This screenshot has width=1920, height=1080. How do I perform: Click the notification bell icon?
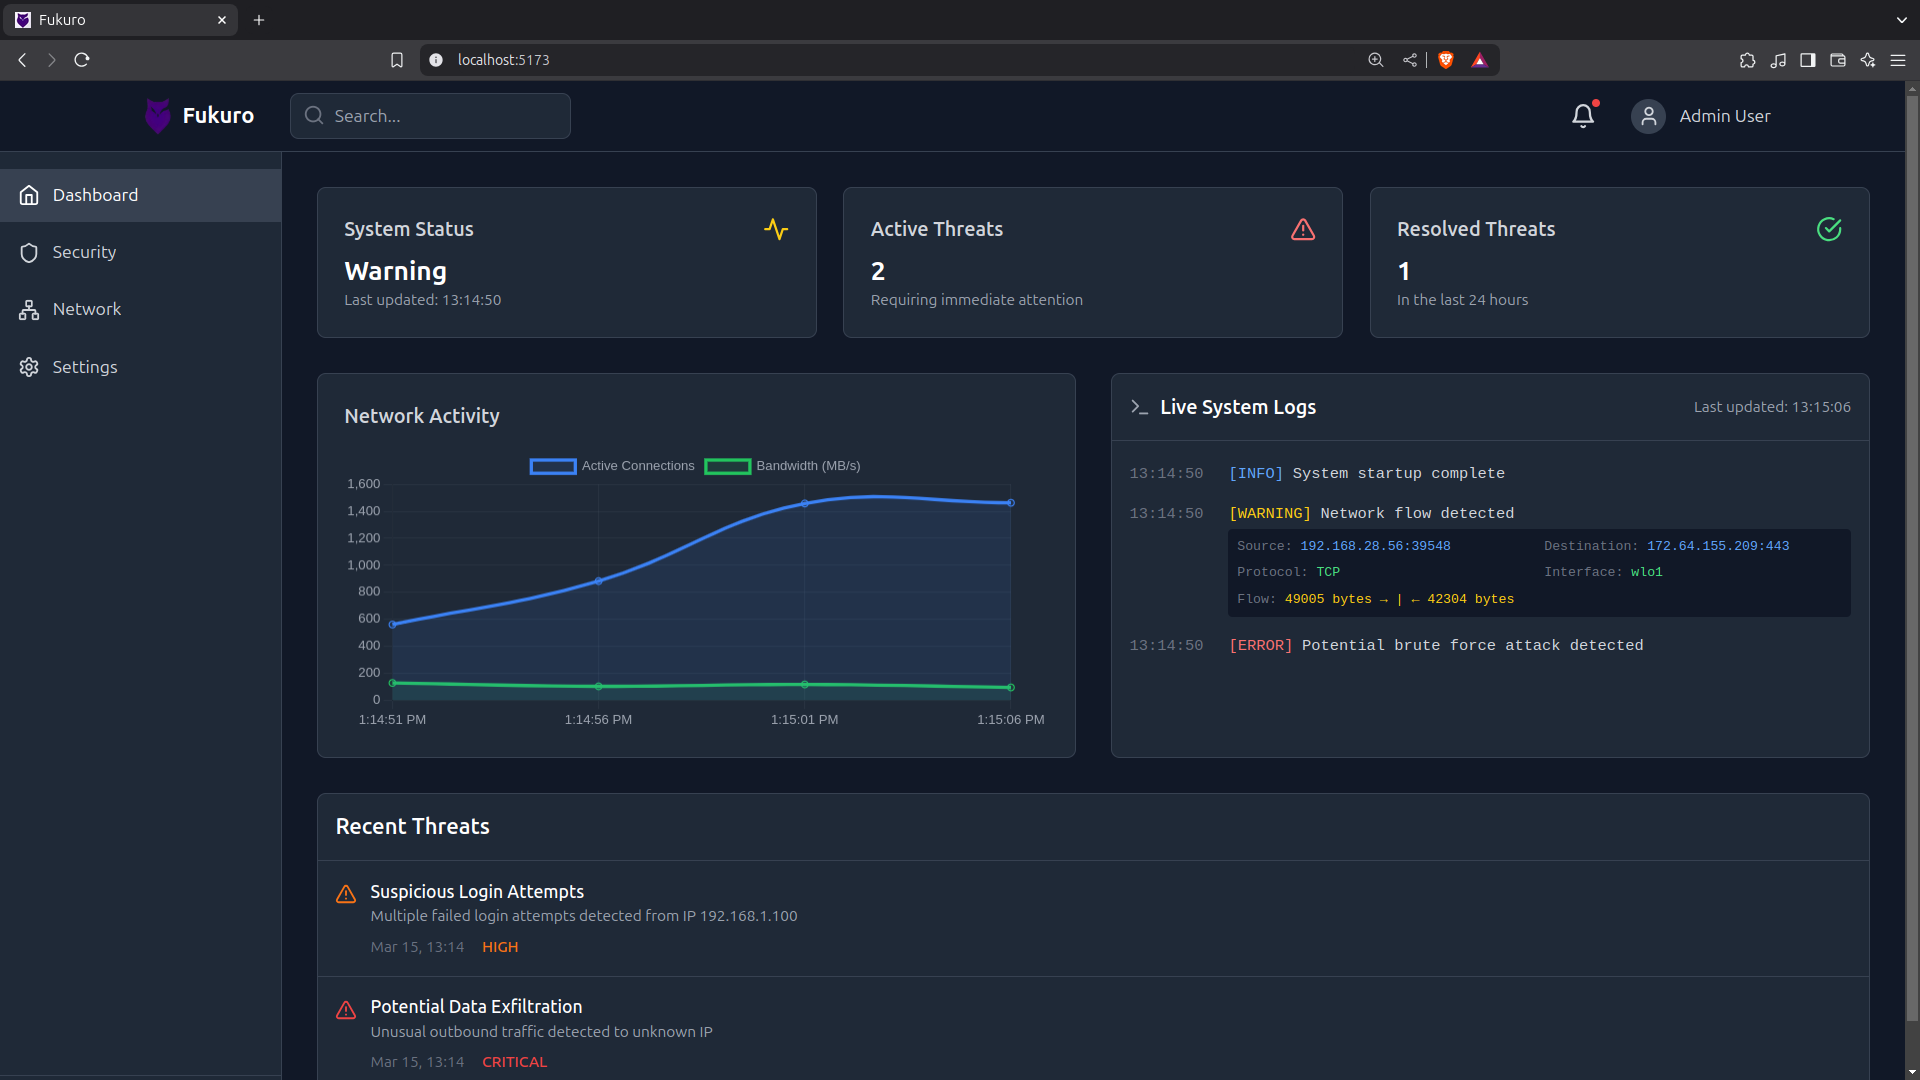click(x=1582, y=116)
